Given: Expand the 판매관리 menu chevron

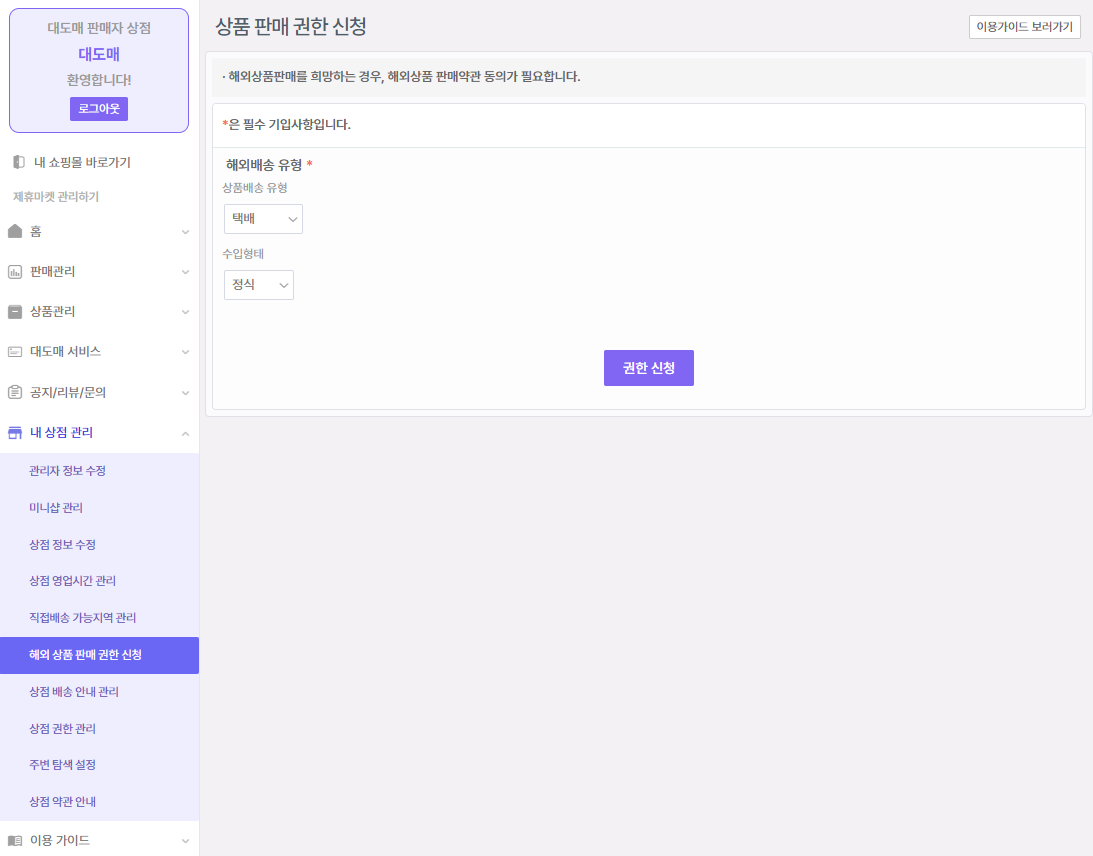Looking at the screenshot, I should pos(185,272).
